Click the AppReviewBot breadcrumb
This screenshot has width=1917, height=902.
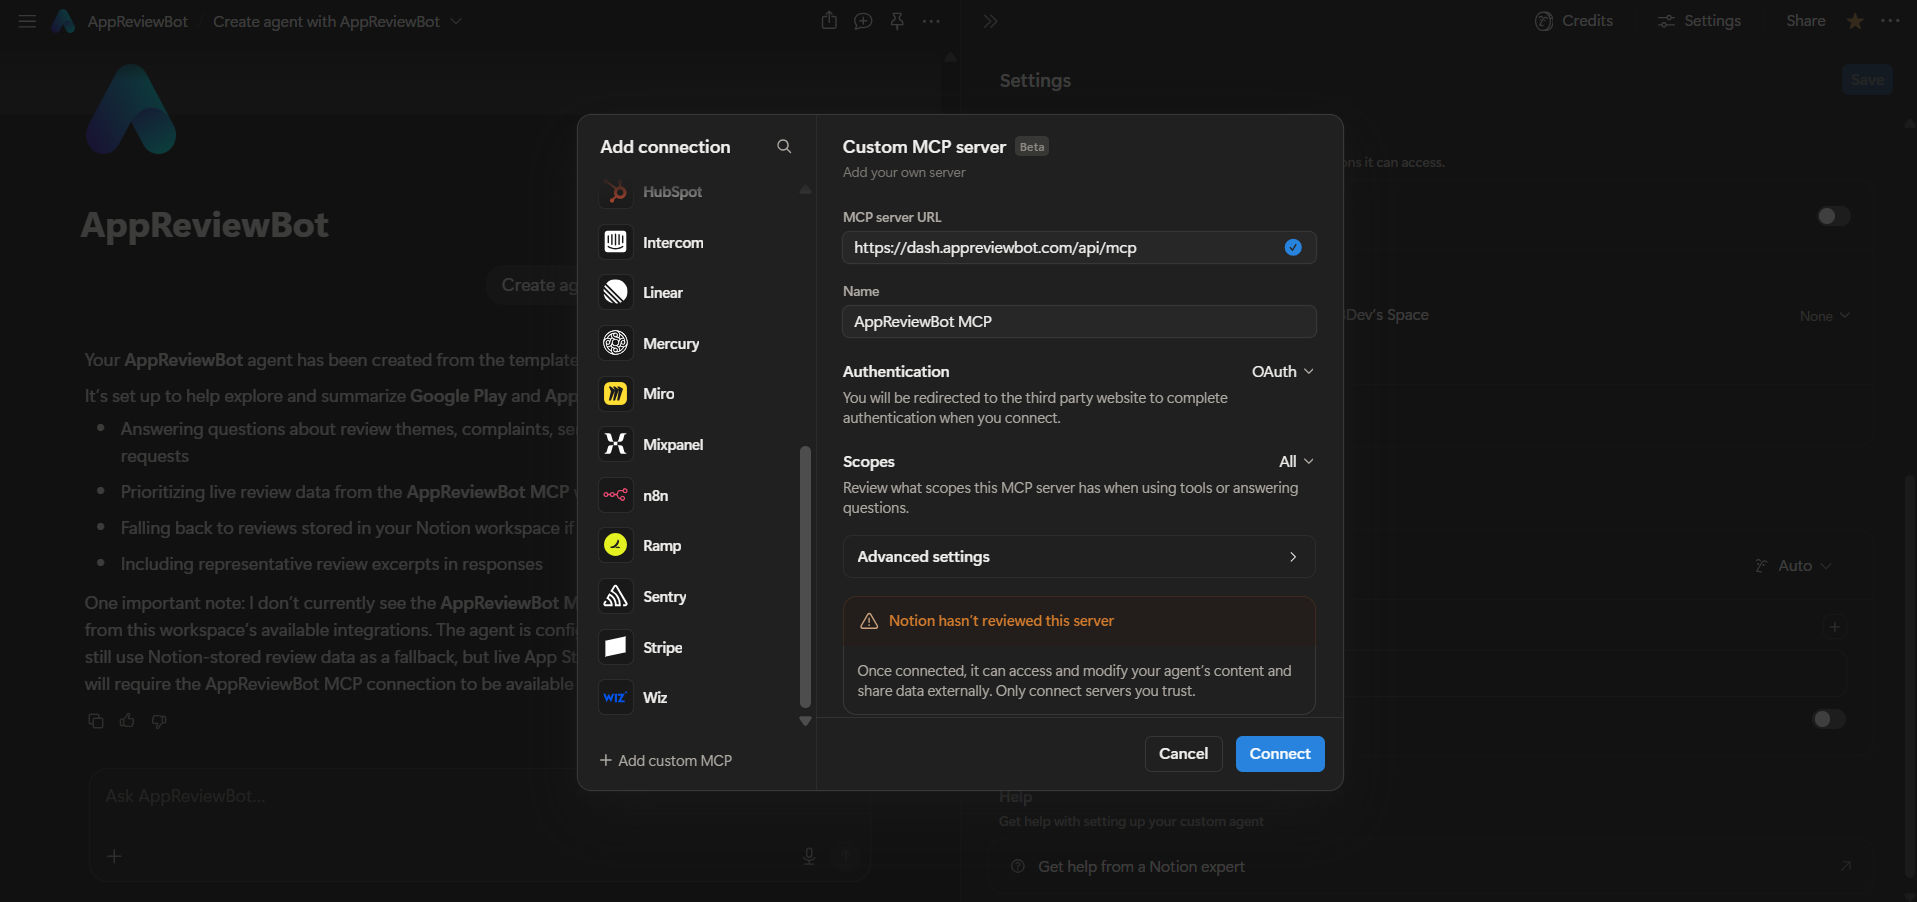(x=137, y=22)
